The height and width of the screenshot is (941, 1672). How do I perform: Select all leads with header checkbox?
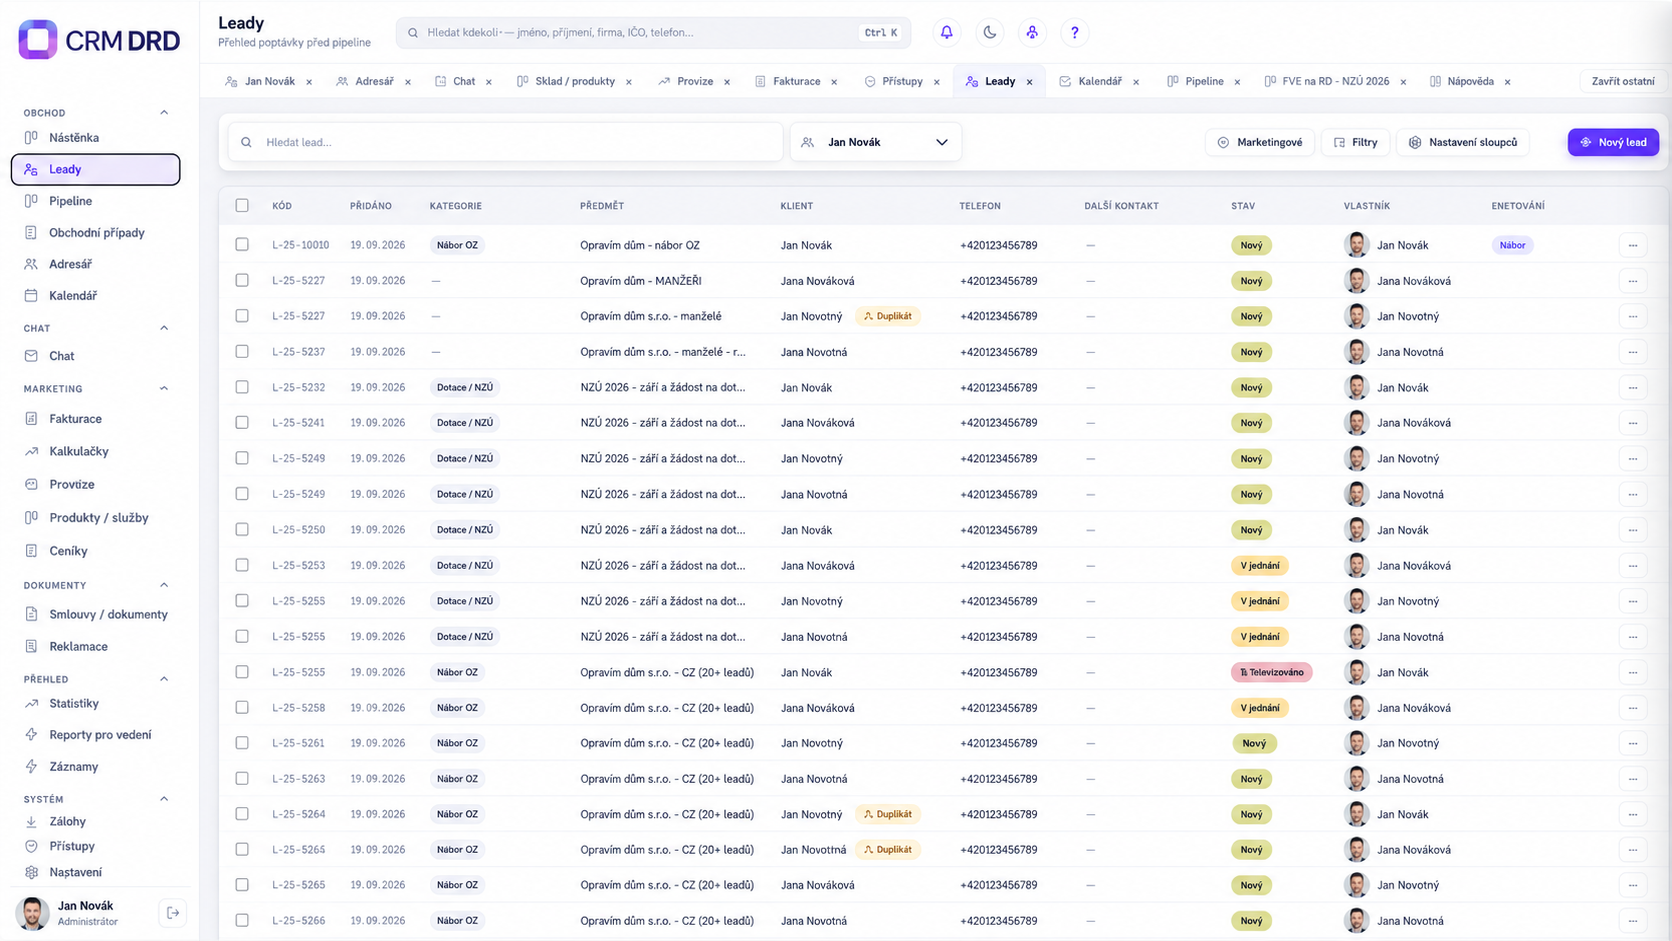(242, 205)
